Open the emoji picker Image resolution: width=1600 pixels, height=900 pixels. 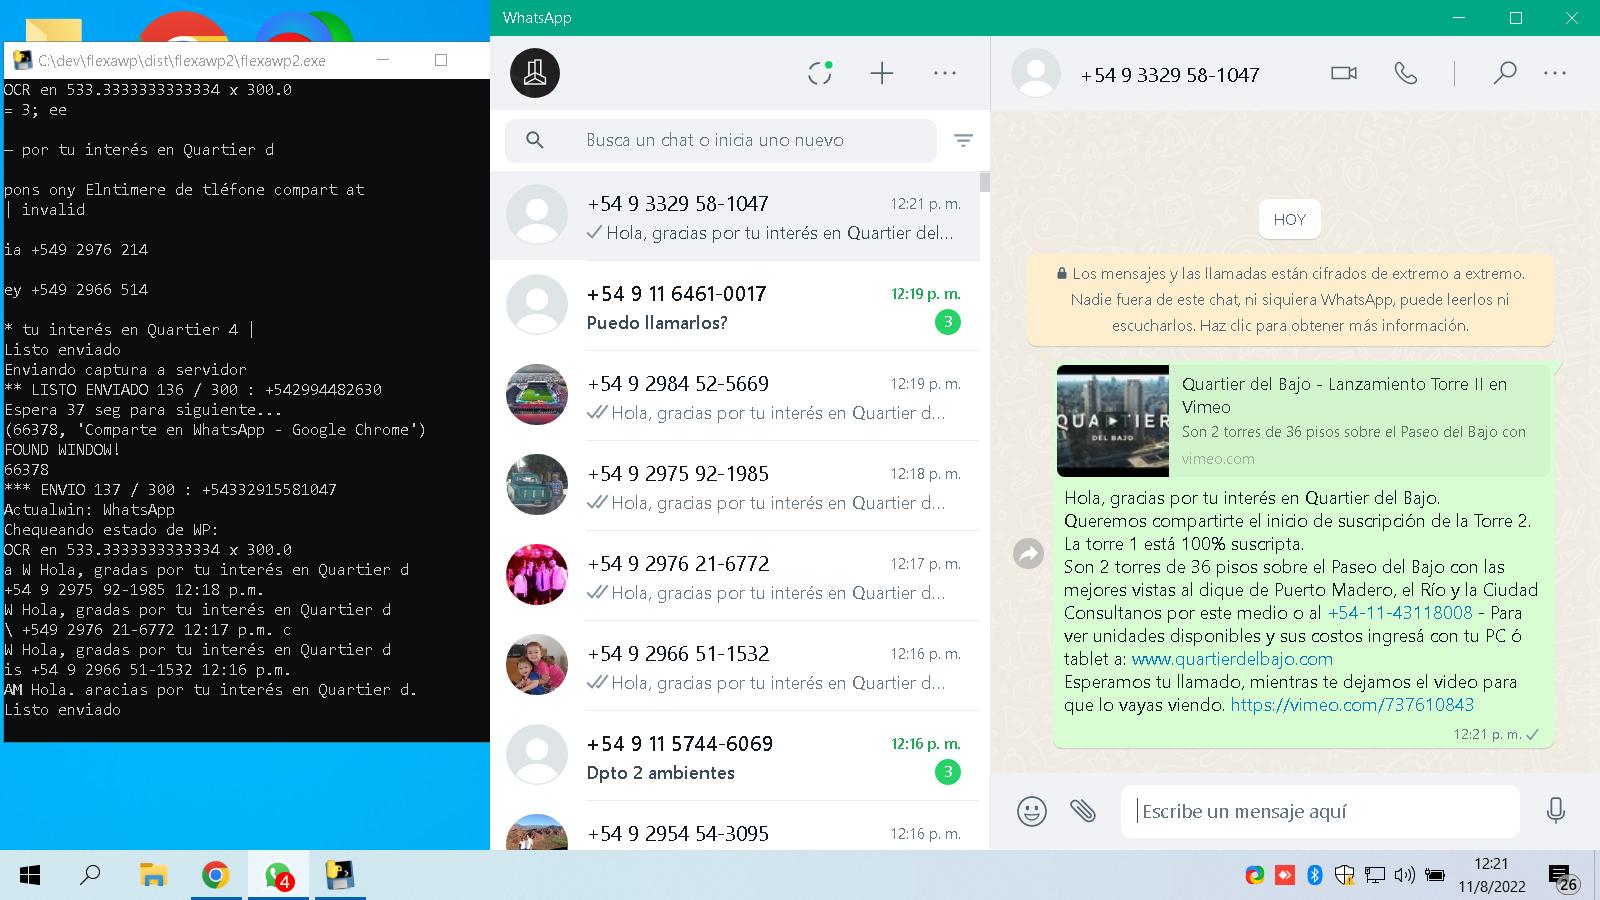(x=1032, y=810)
